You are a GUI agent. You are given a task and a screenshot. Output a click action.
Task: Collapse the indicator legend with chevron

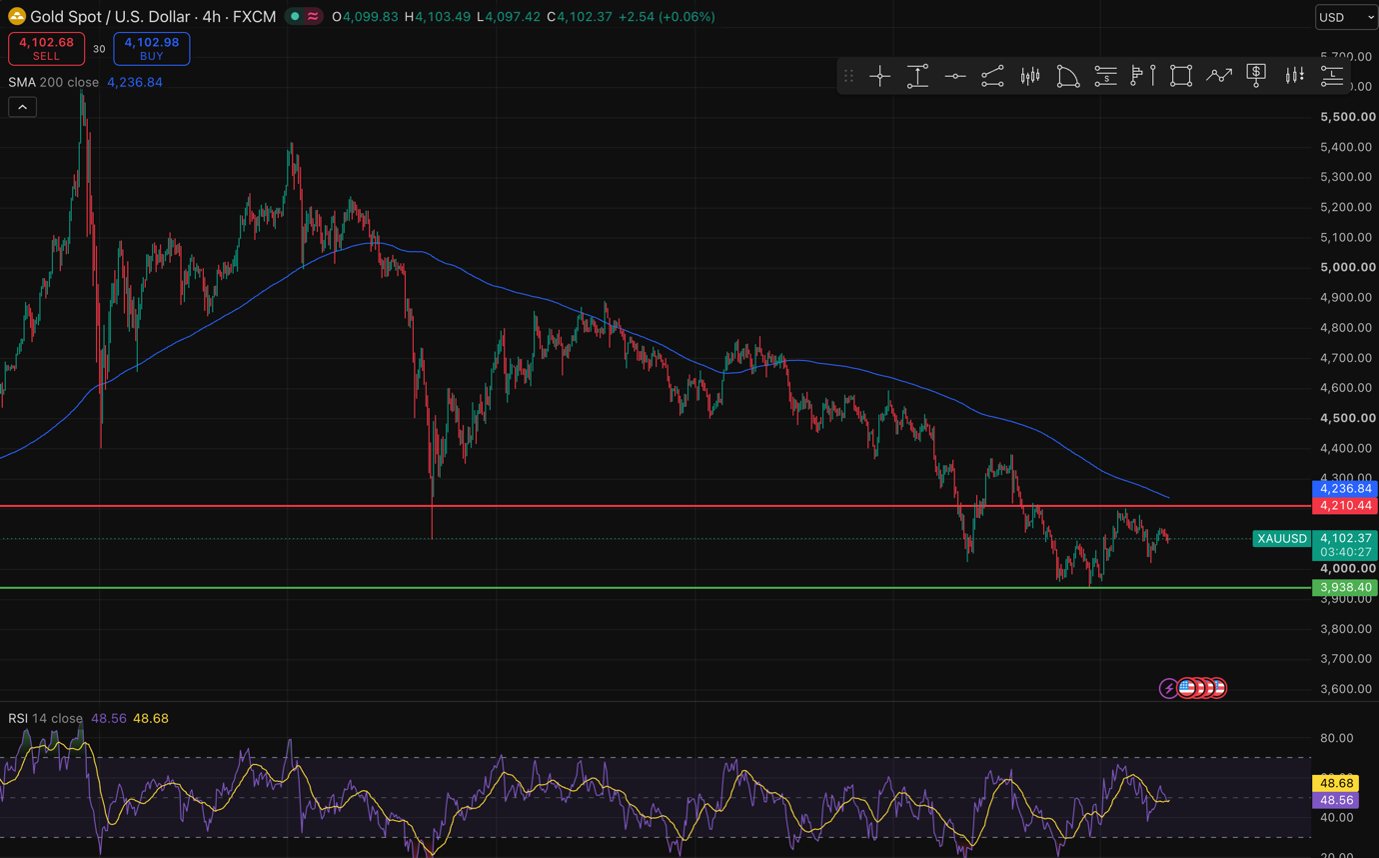(x=23, y=107)
